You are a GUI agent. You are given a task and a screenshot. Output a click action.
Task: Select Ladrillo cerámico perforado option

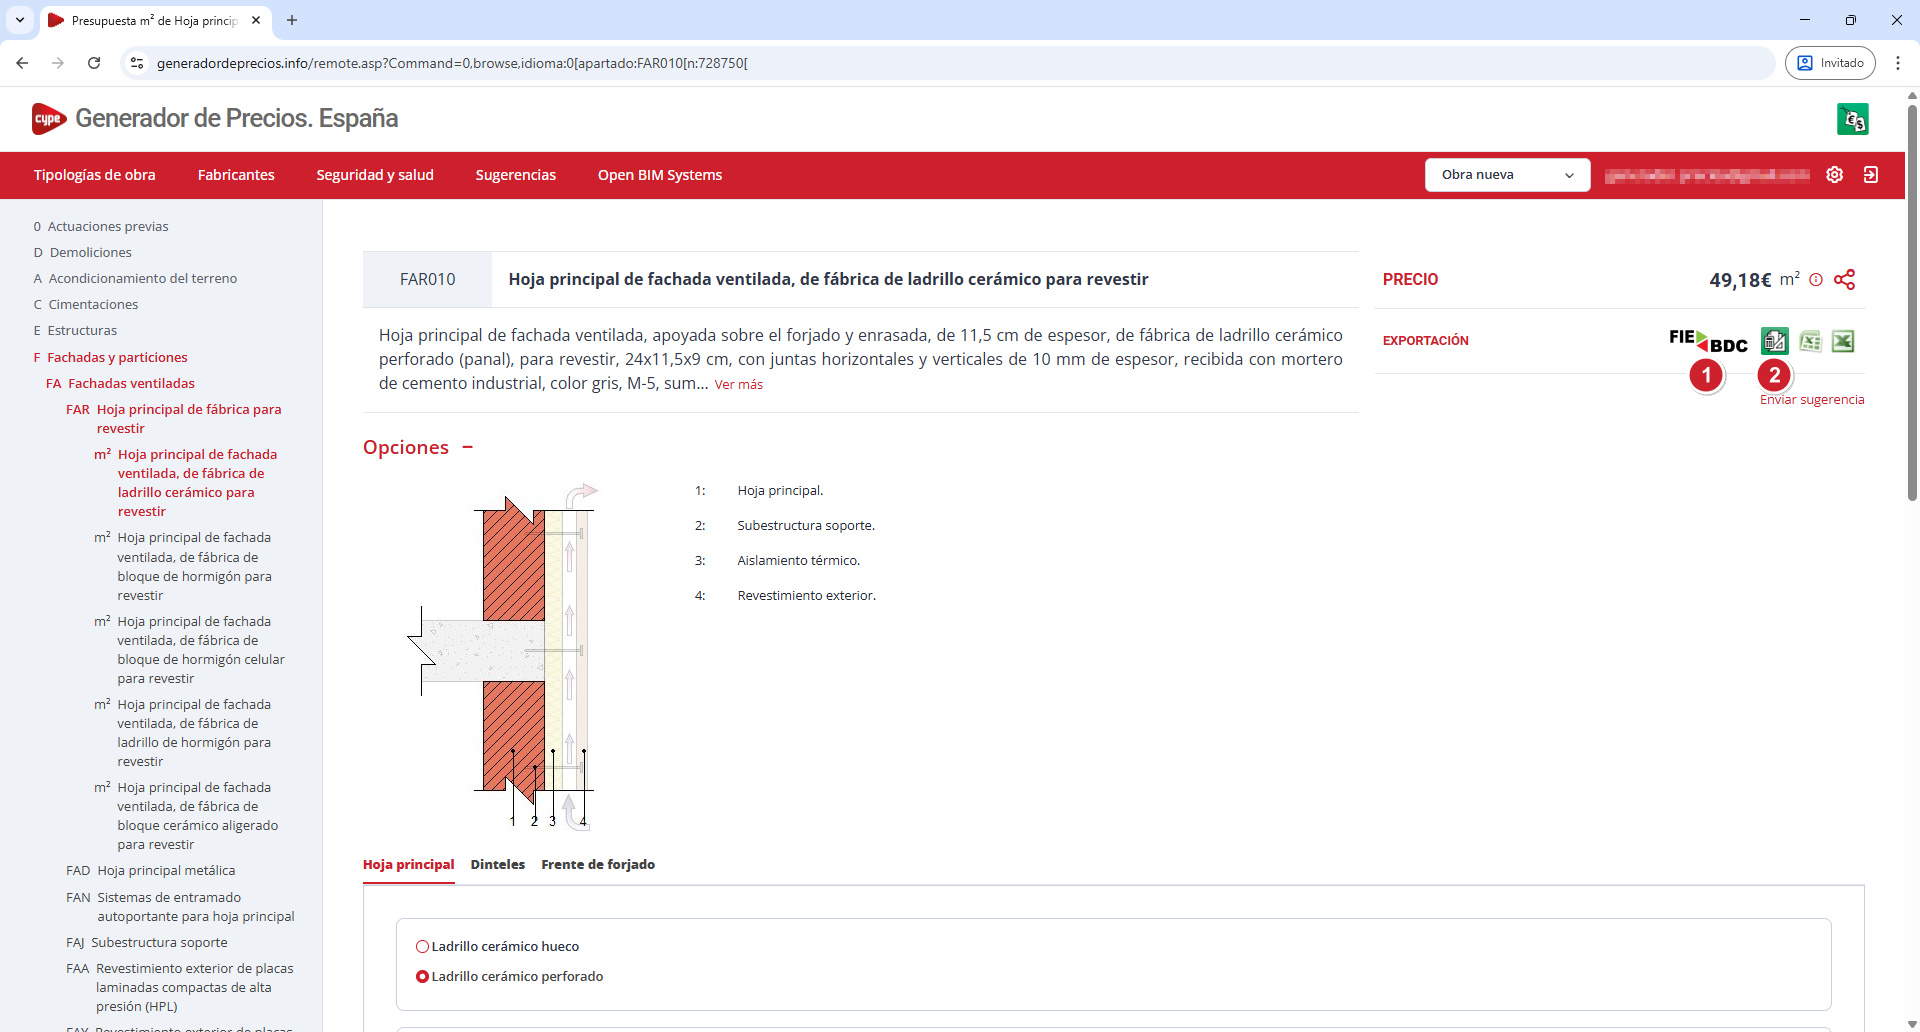tap(422, 977)
